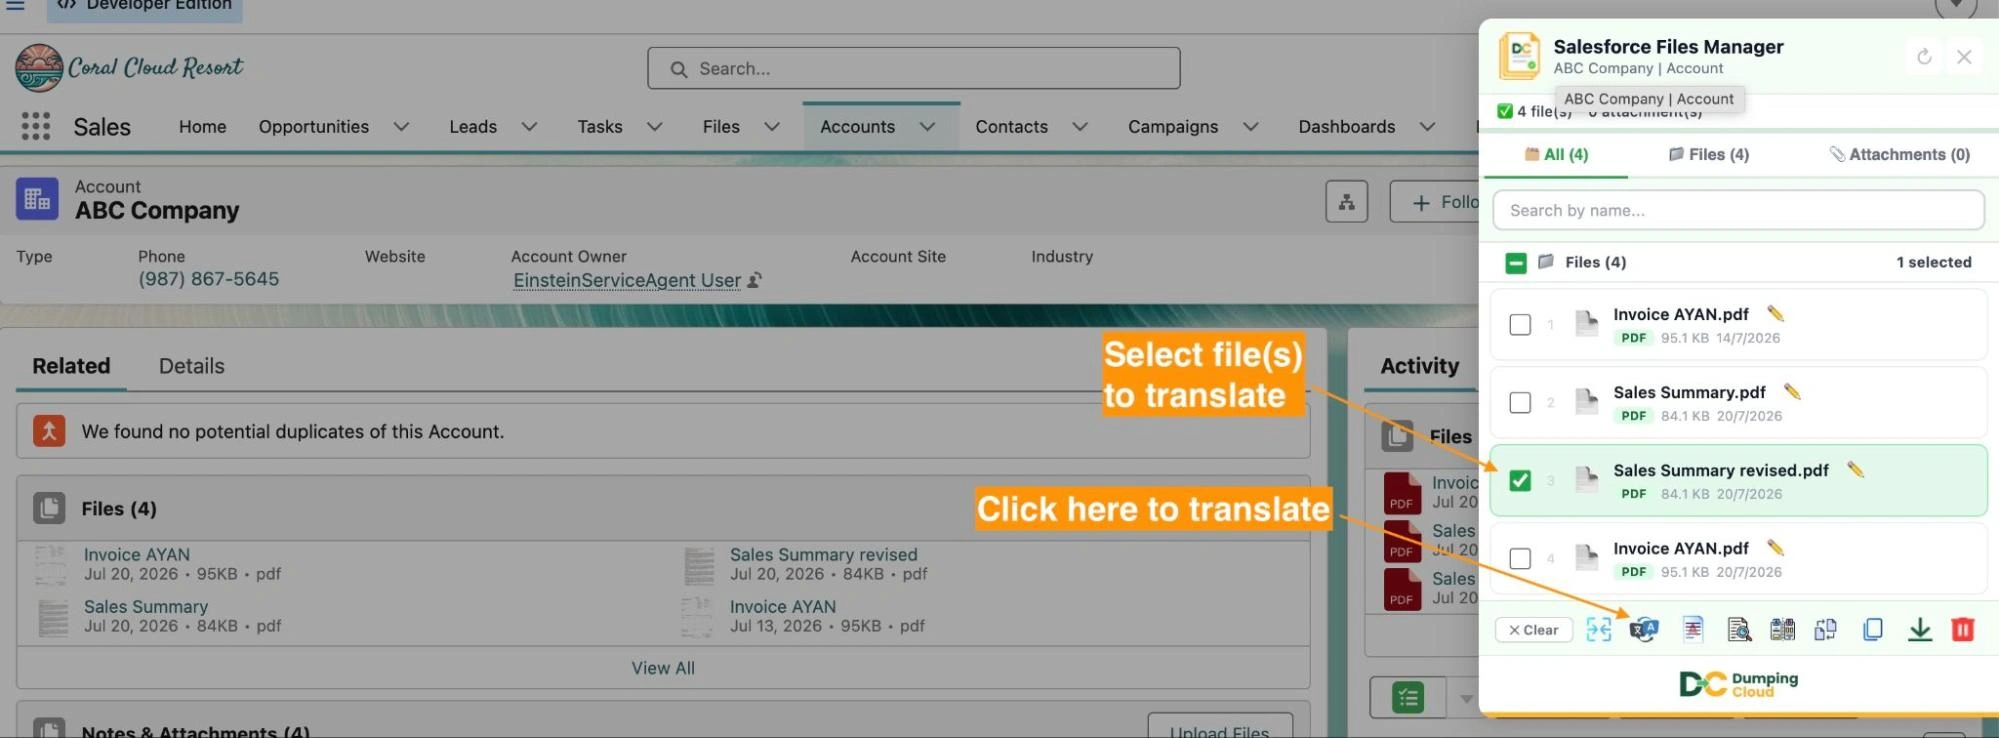Expand the Accounts tab dropdown chevron
1999x738 pixels.
927,127
